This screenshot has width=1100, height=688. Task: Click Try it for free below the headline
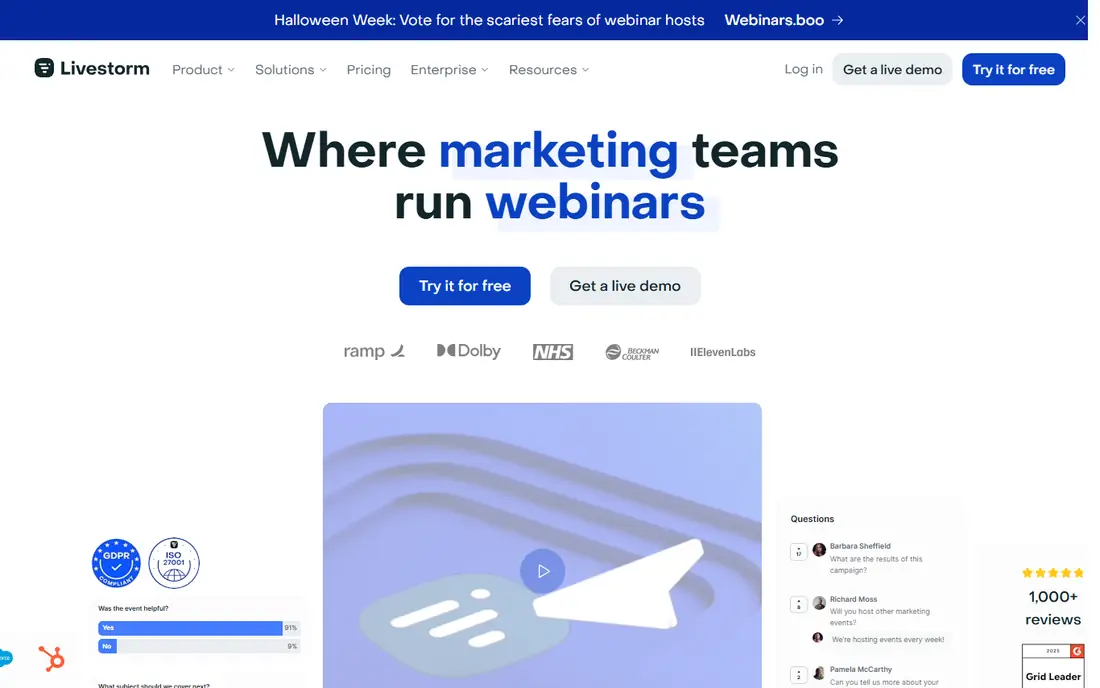(x=464, y=286)
